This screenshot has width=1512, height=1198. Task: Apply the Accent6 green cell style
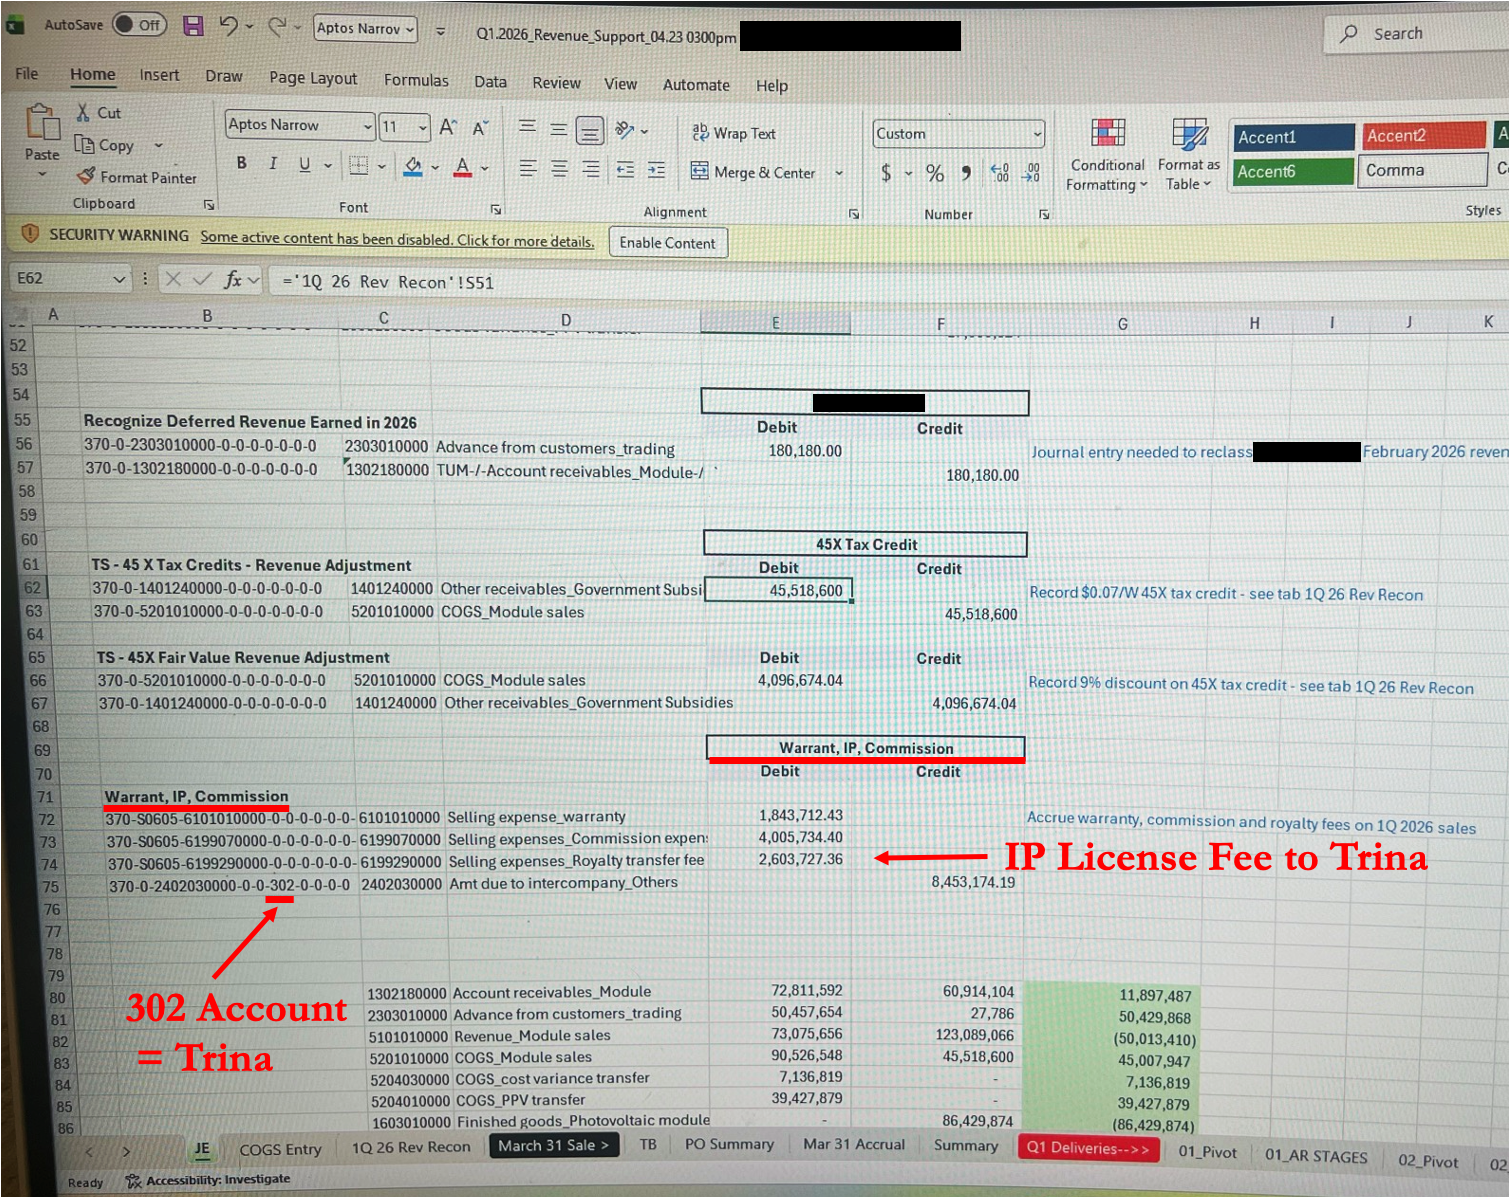1293,171
